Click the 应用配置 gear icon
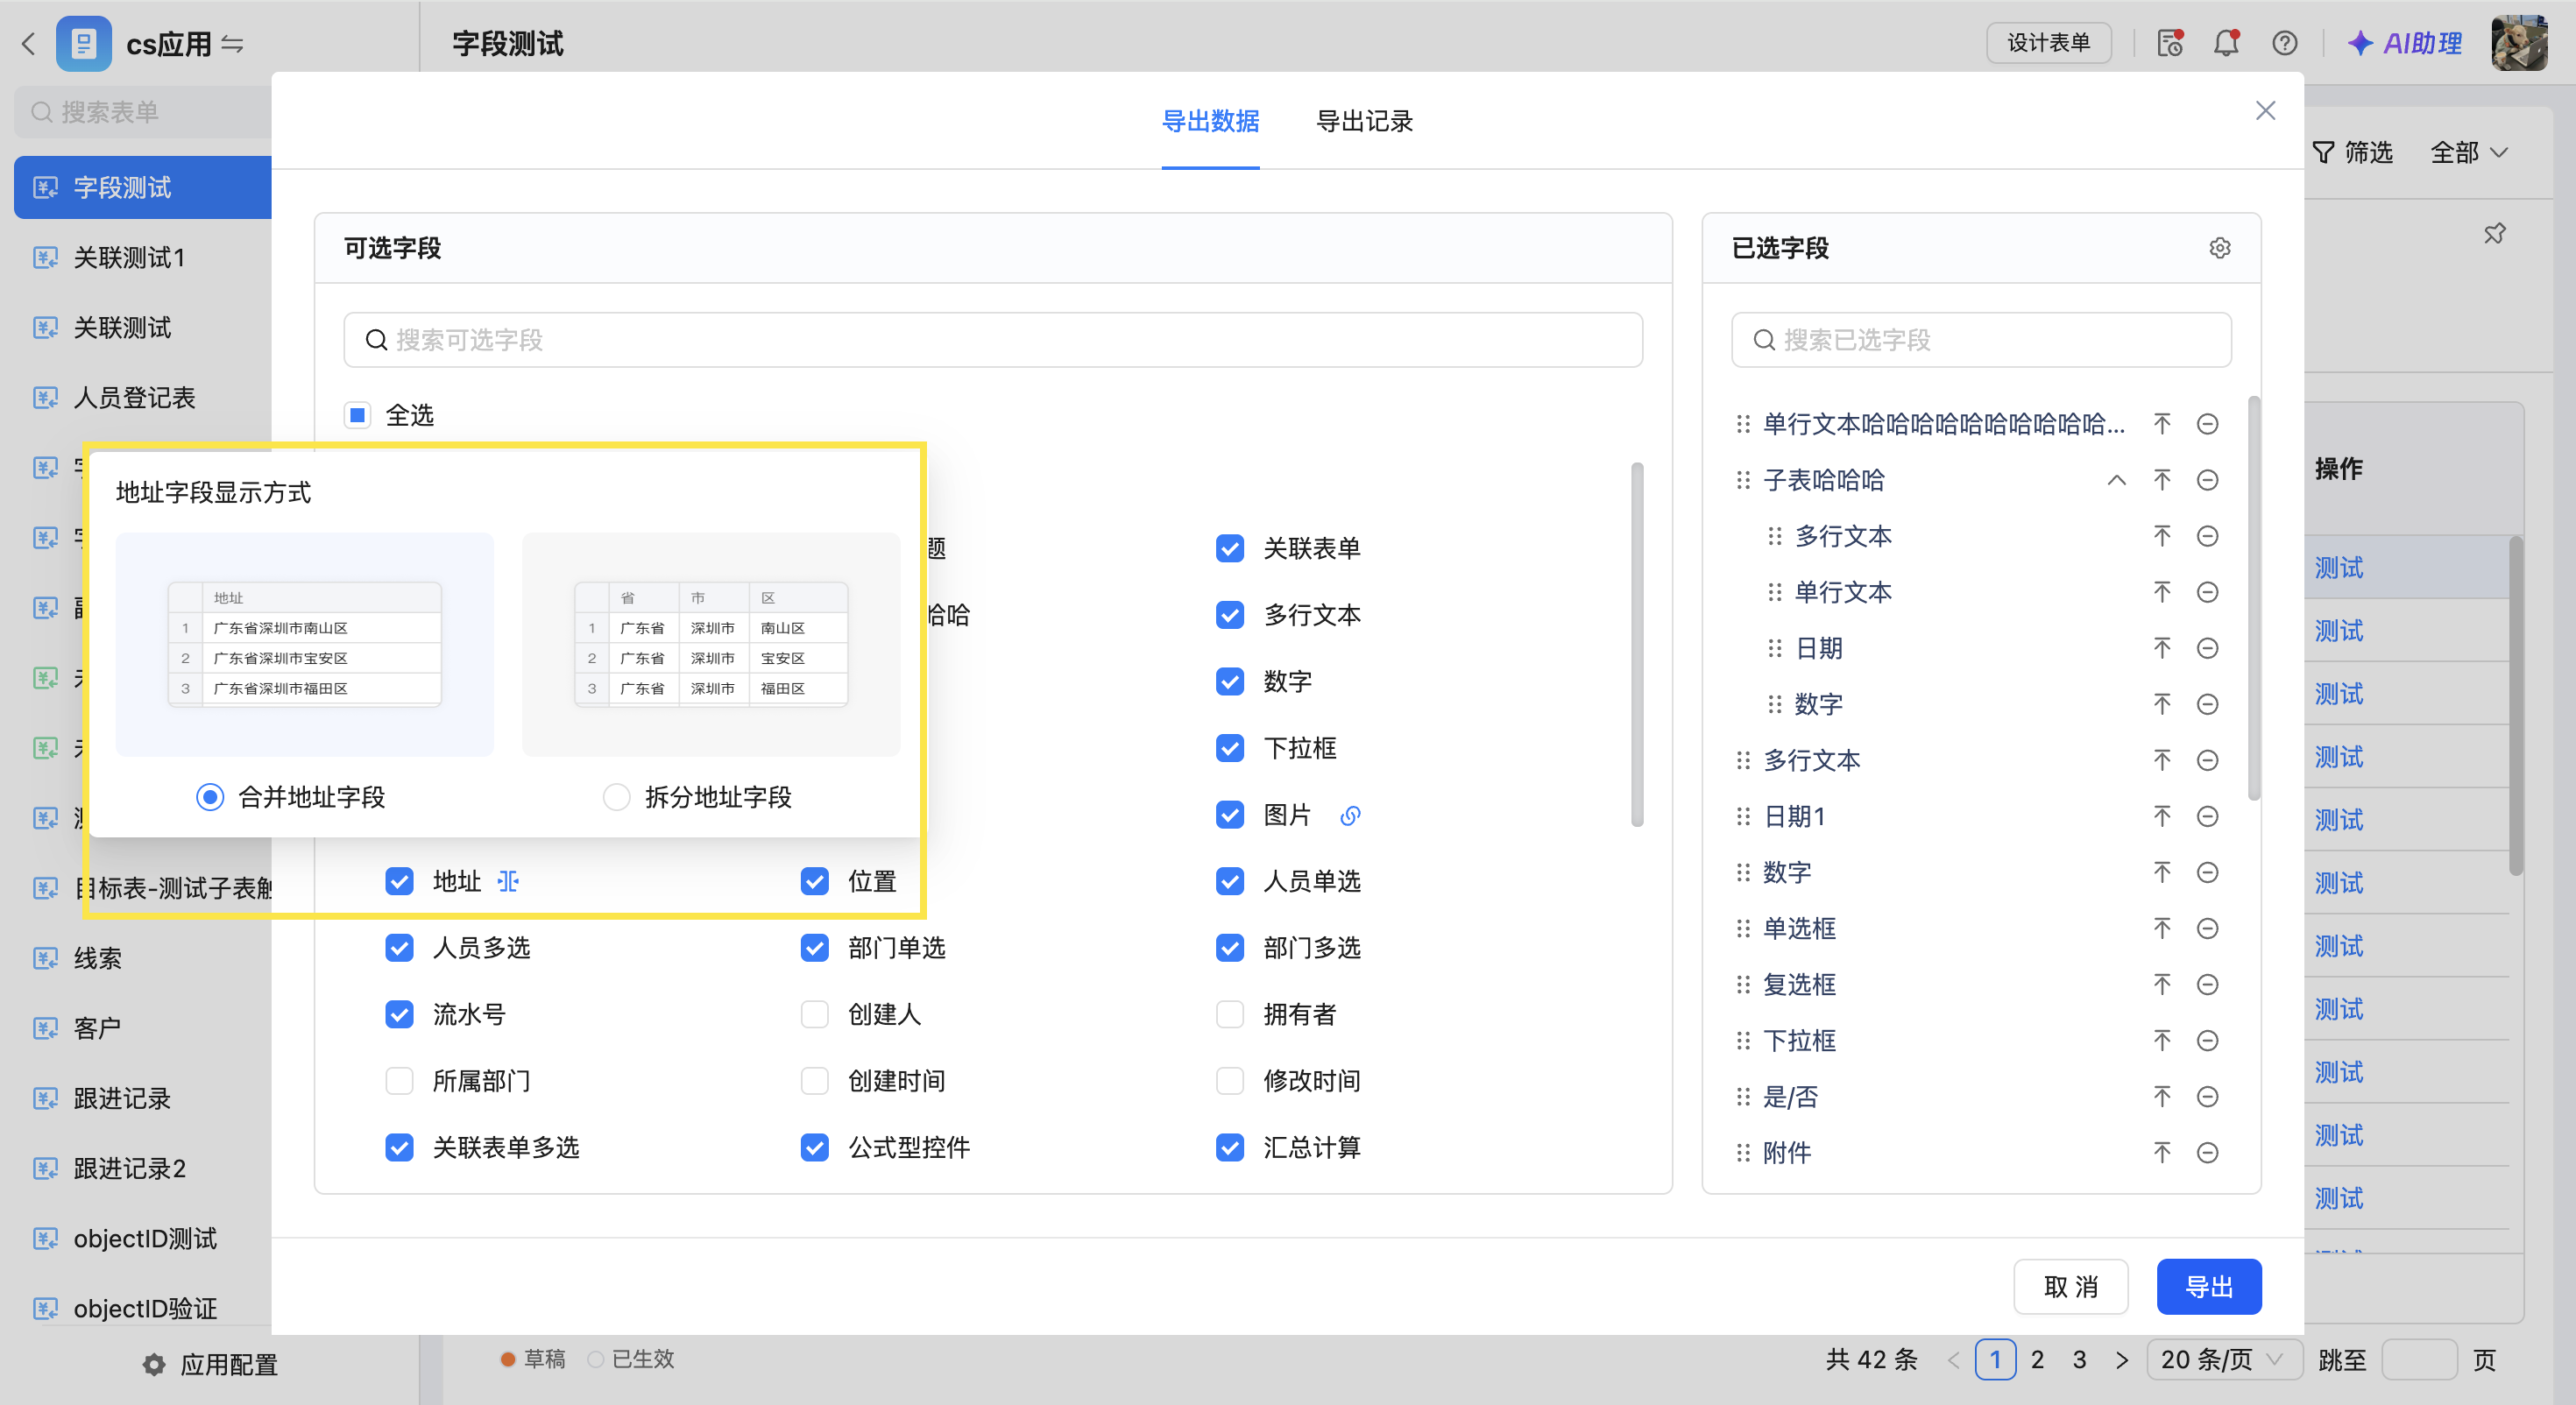Viewport: 2576px width, 1405px height. [153, 1364]
